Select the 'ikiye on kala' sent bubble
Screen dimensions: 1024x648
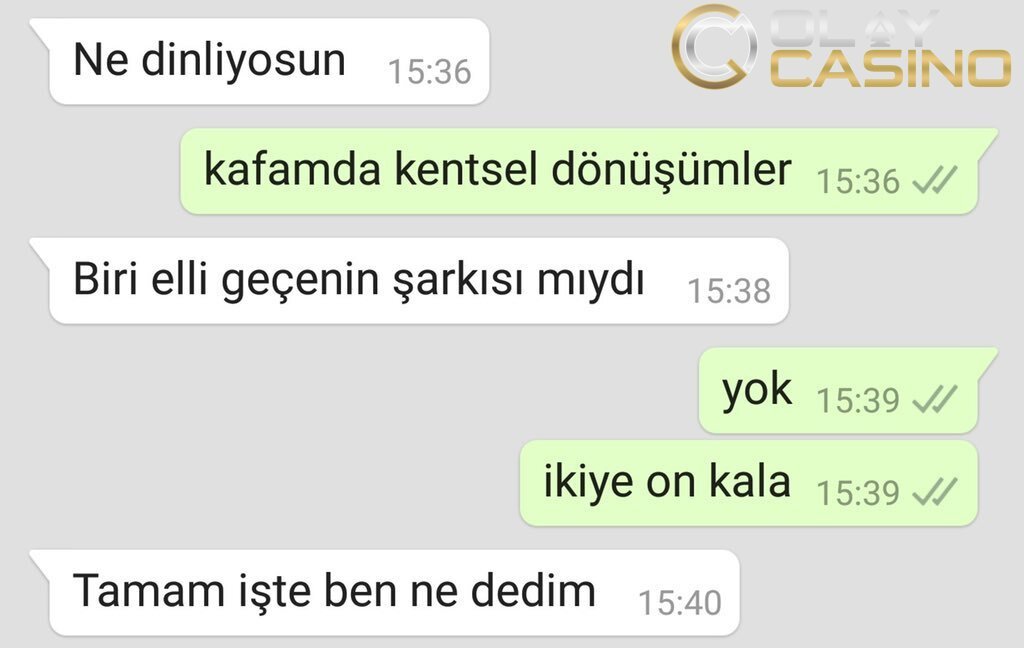(749, 483)
